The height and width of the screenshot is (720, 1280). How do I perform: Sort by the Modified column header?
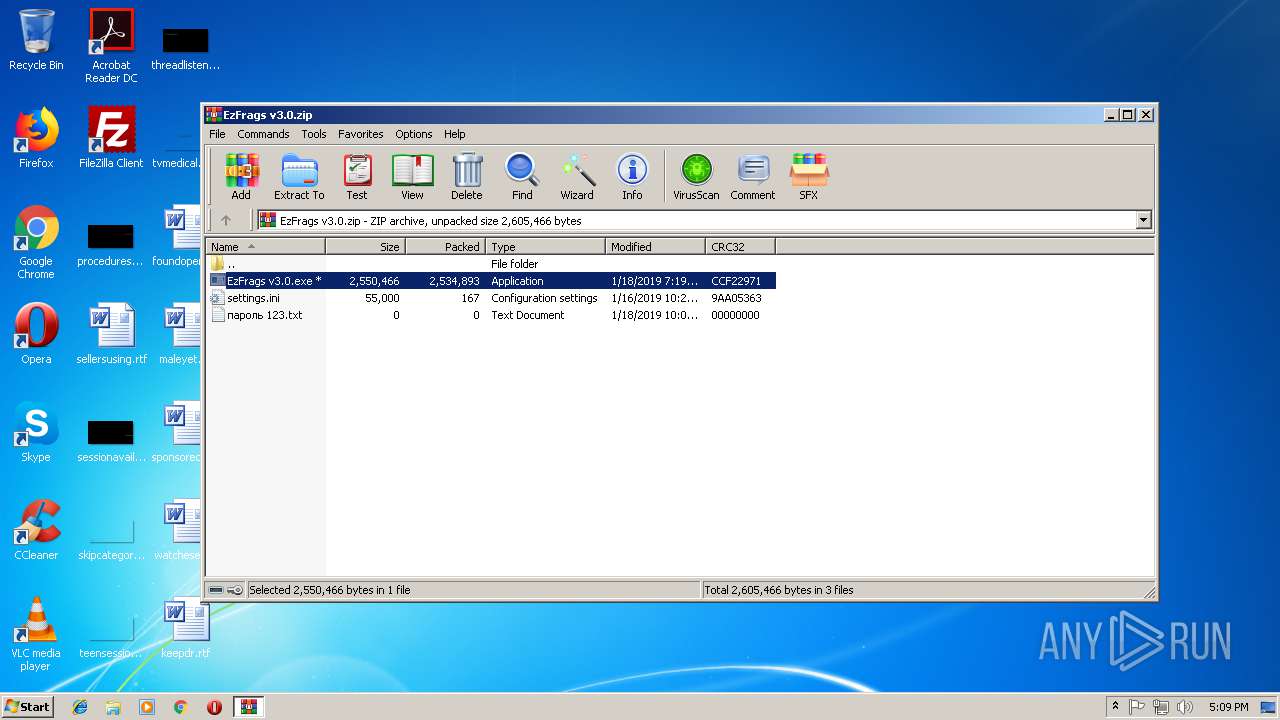[x=655, y=247]
